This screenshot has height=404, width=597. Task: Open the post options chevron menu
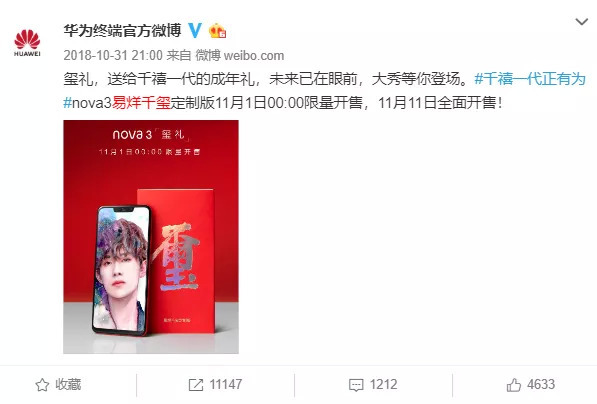coord(581,22)
